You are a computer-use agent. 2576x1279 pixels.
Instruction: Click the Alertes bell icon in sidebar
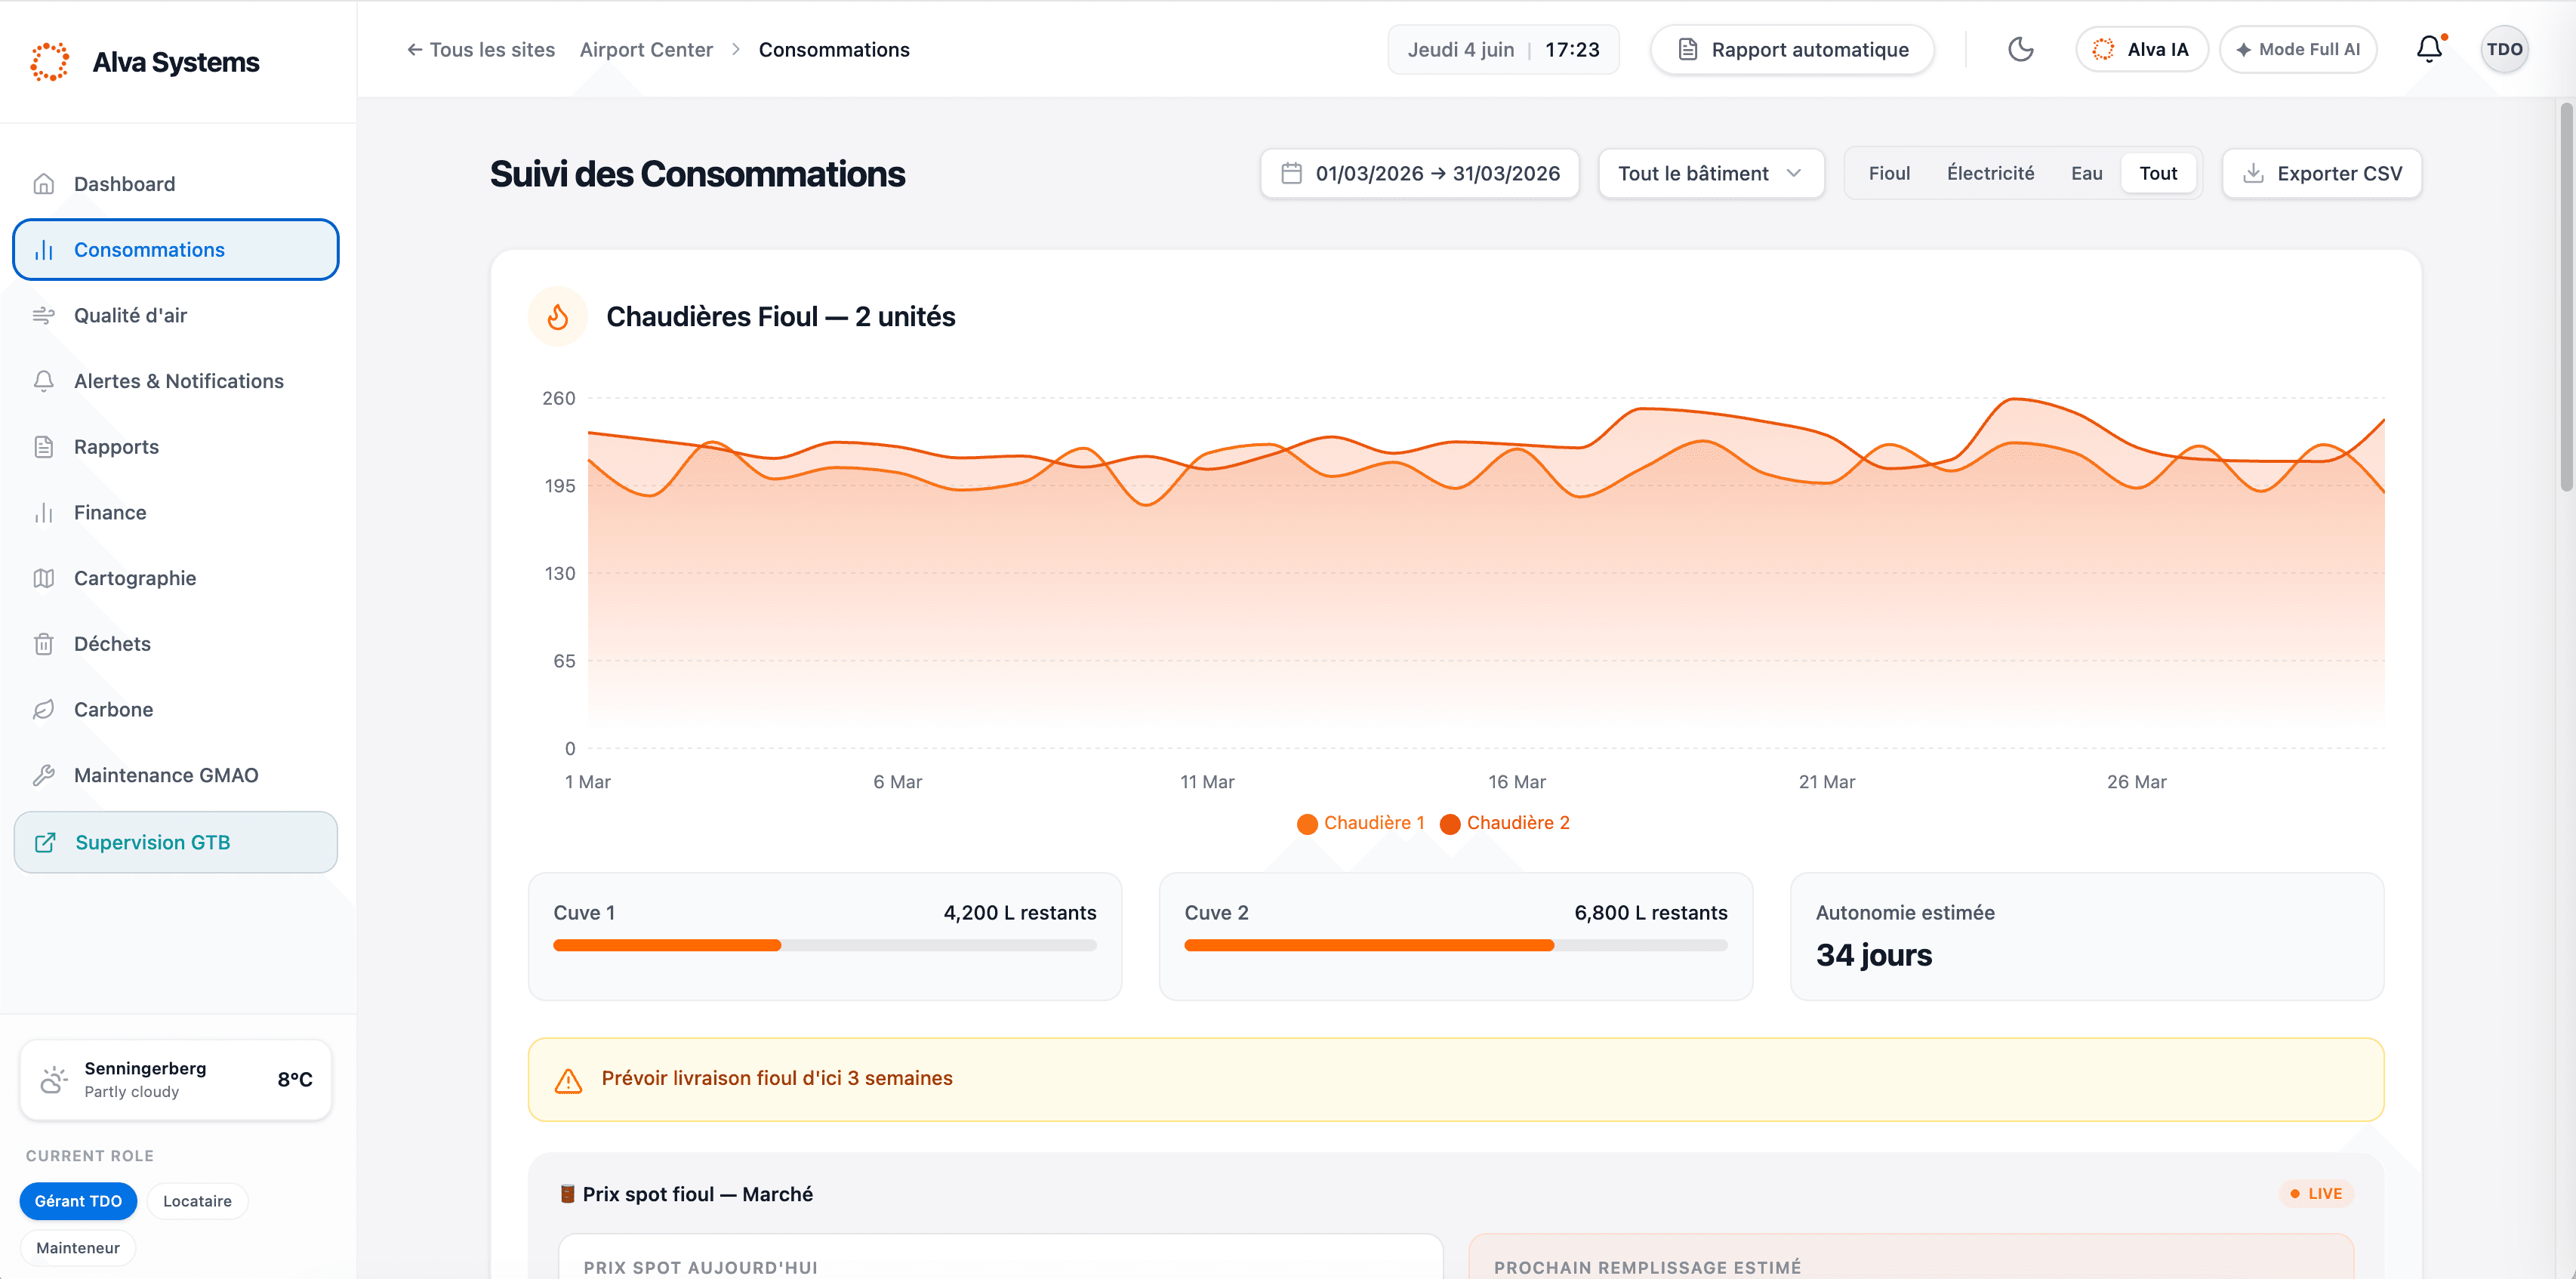tap(44, 381)
